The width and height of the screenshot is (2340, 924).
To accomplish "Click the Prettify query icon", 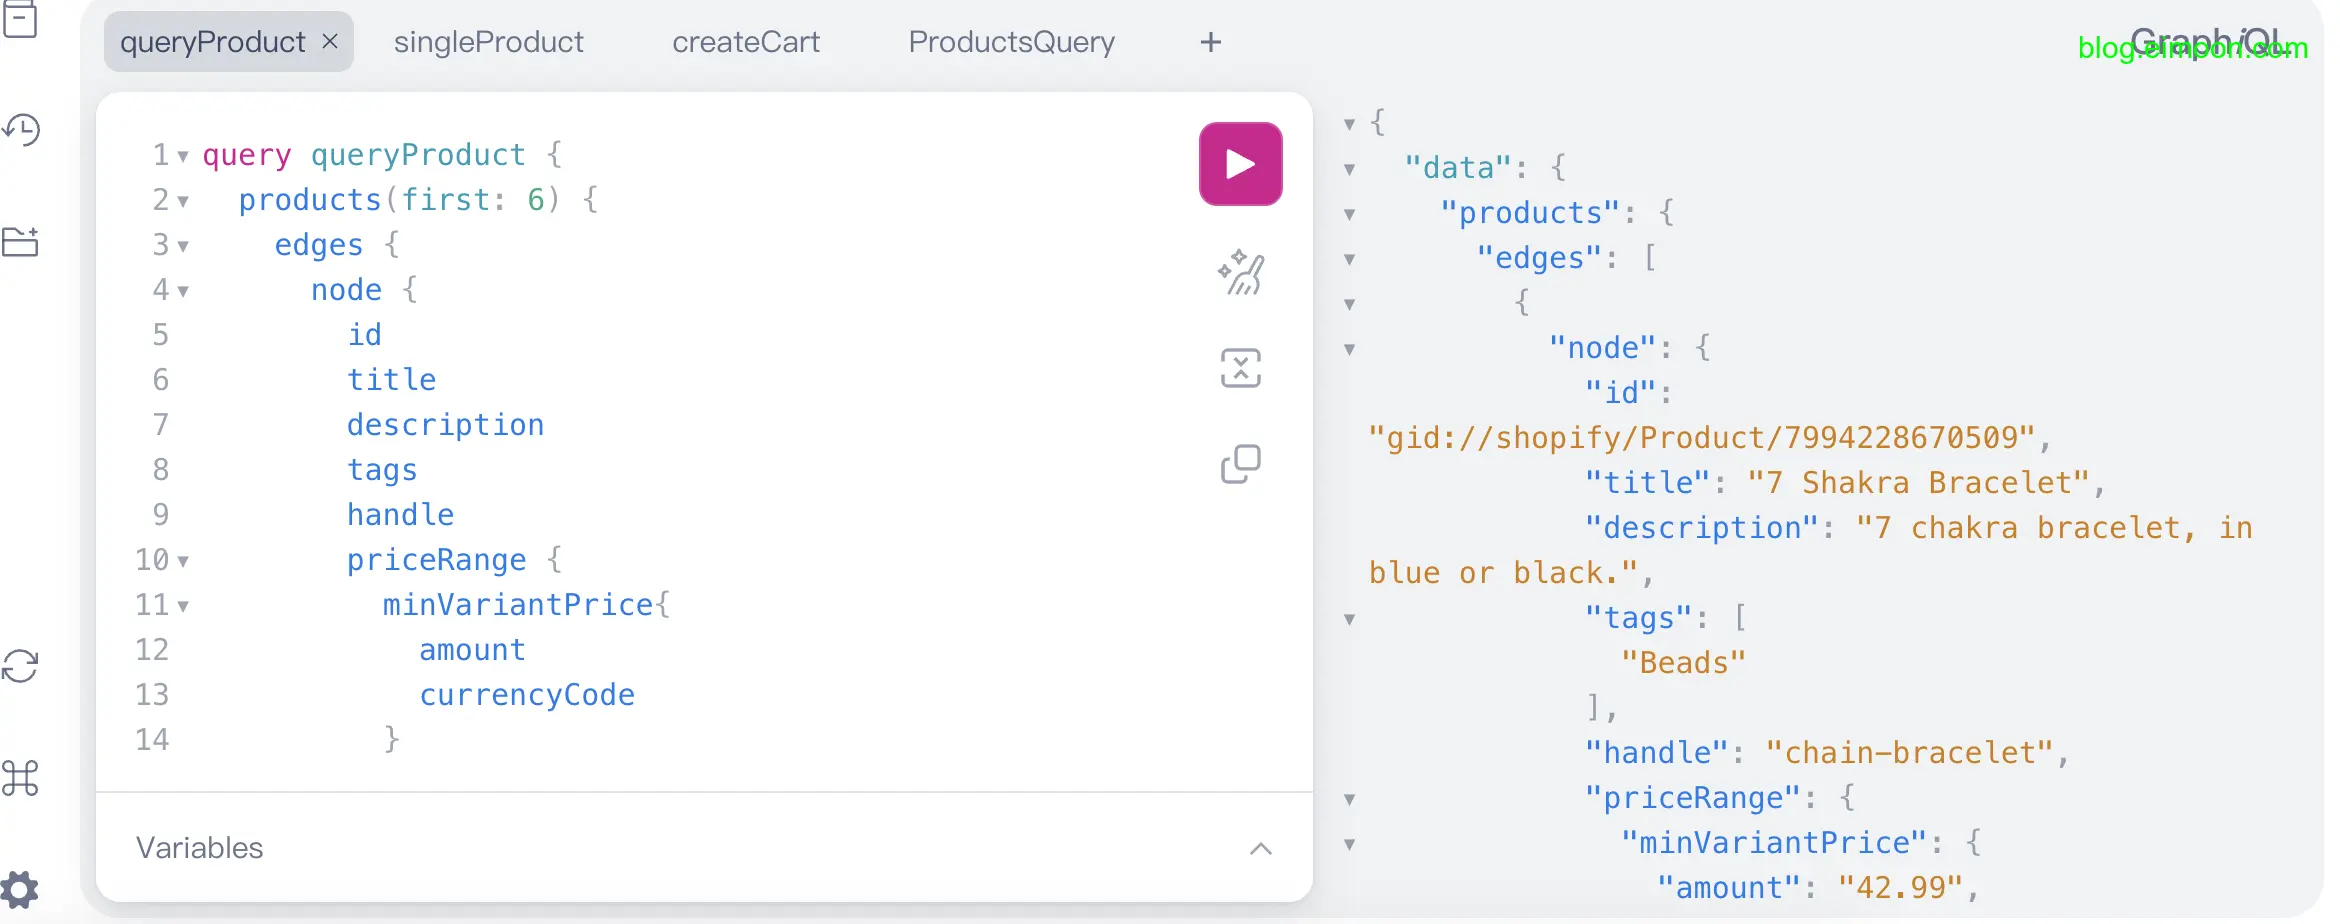I will point(1240,272).
